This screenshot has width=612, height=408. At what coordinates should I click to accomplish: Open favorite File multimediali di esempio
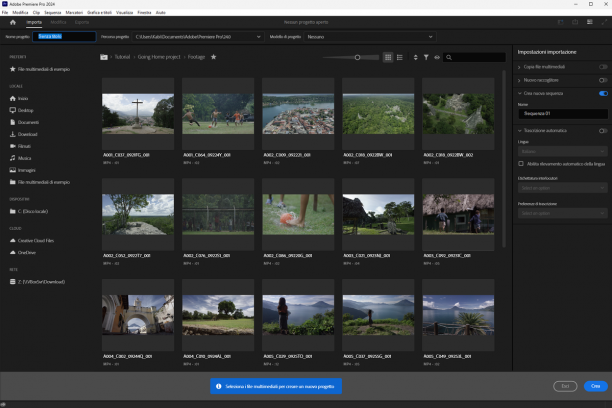[40, 69]
